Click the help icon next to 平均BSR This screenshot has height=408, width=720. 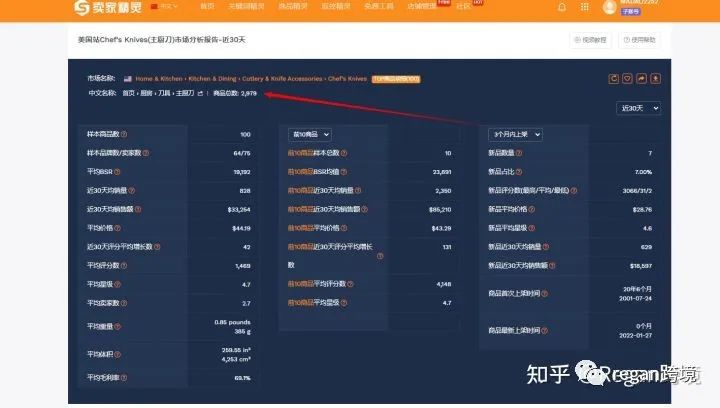117,172
